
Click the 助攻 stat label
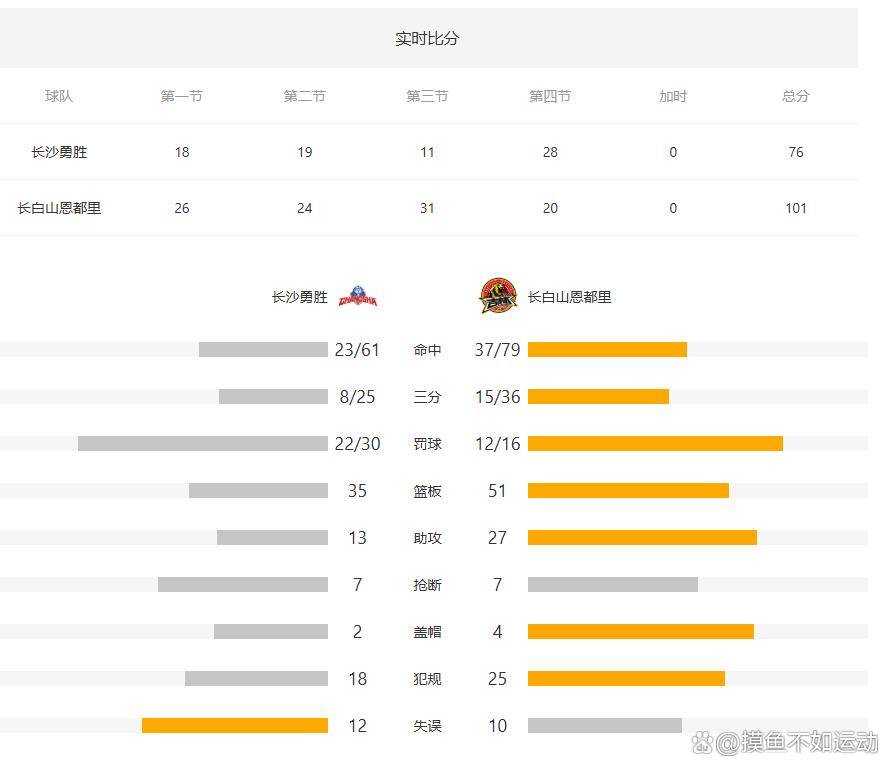(427, 538)
